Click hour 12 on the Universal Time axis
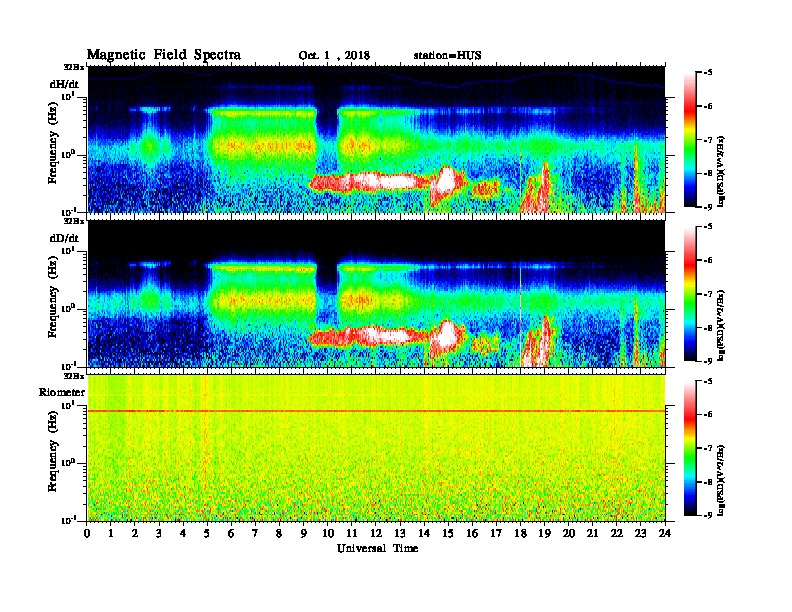The image size is (792, 612). (376, 533)
